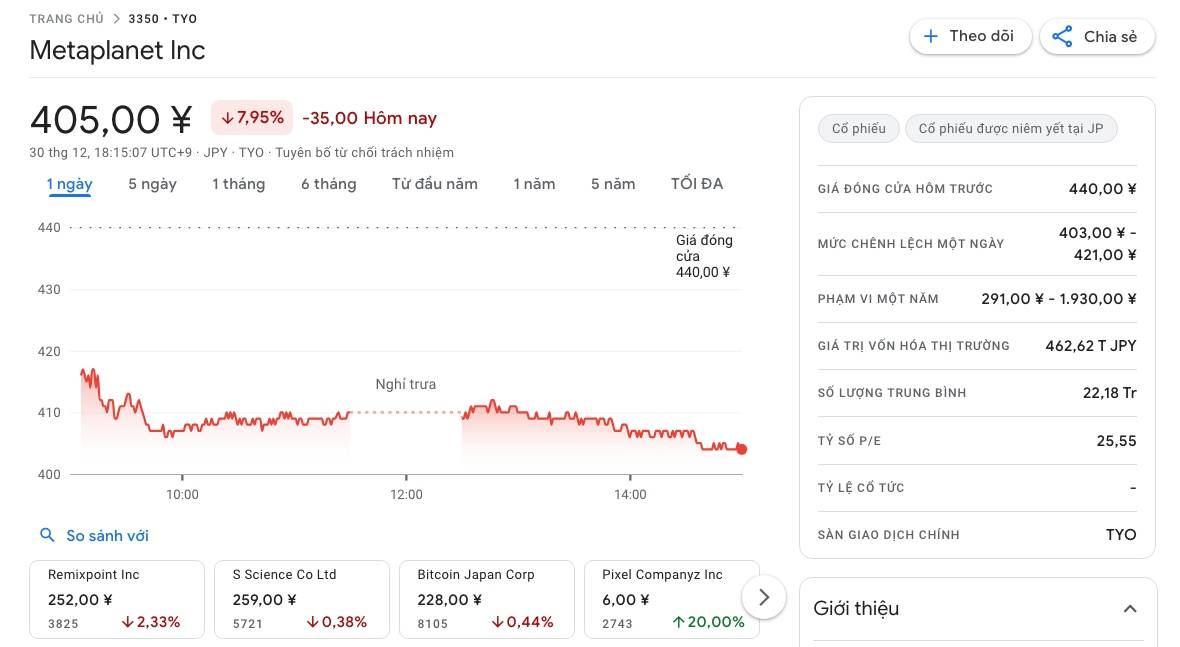Viewport: 1180px width, 647px height.
Task: Open the Tuyên bố từ chối trách nhiệm link
Action: (364, 153)
